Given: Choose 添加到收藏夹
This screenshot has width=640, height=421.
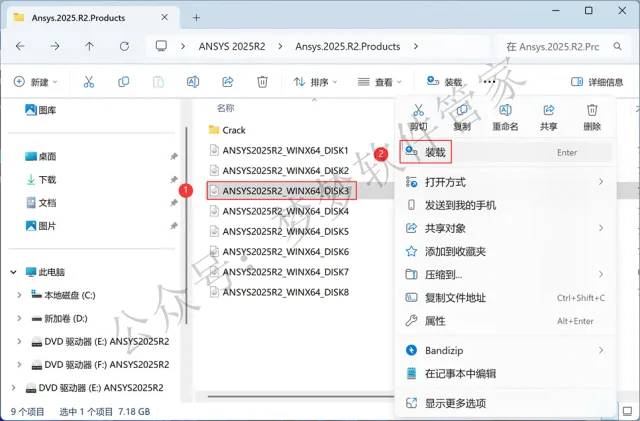Looking at the screenshot, I should coord(505,252).
